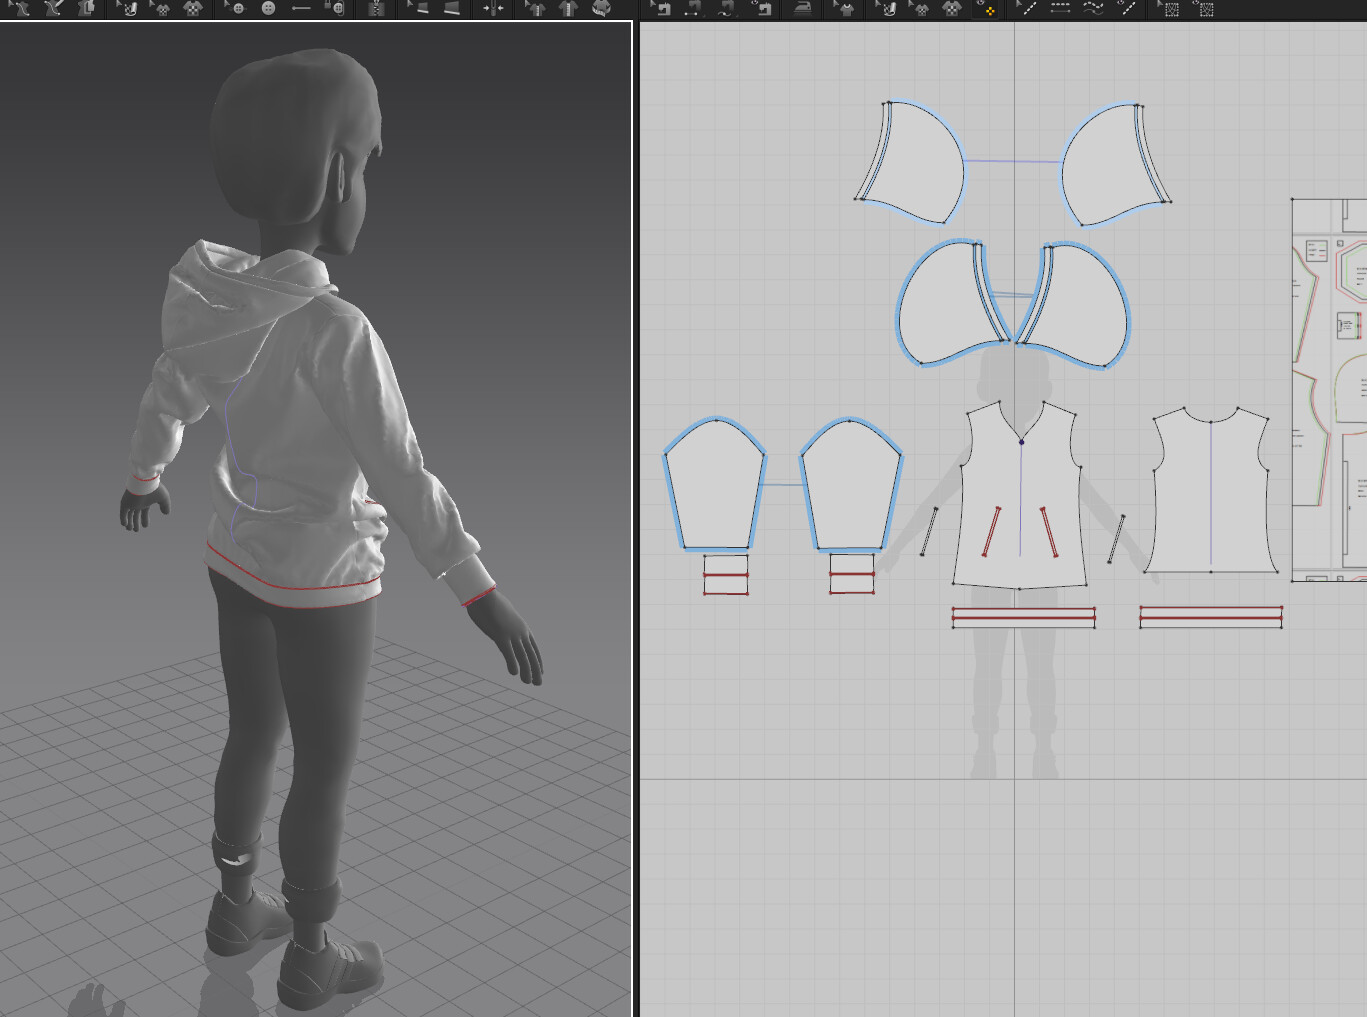Toggle the Show Sewing eye icon
Image resolution: width=1367 pixels, height=1017 pixels.
pyautogui.click(x=761, y=9)
